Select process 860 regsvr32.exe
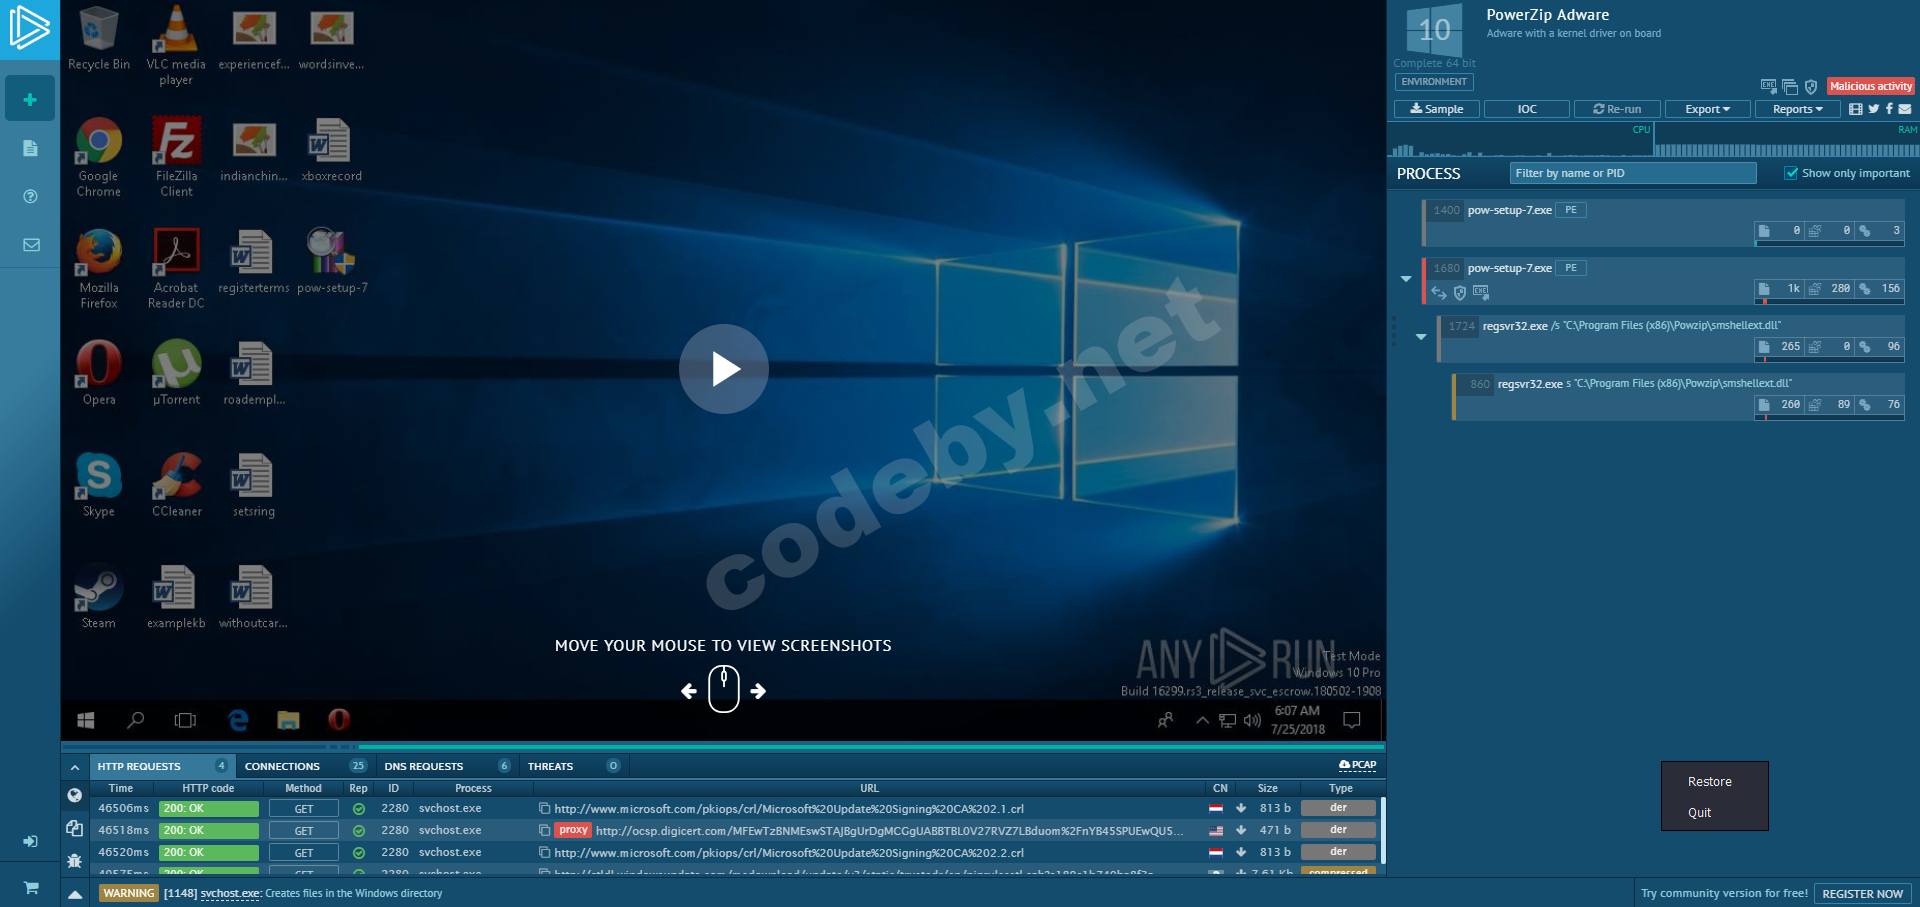 coord(1678,396)
